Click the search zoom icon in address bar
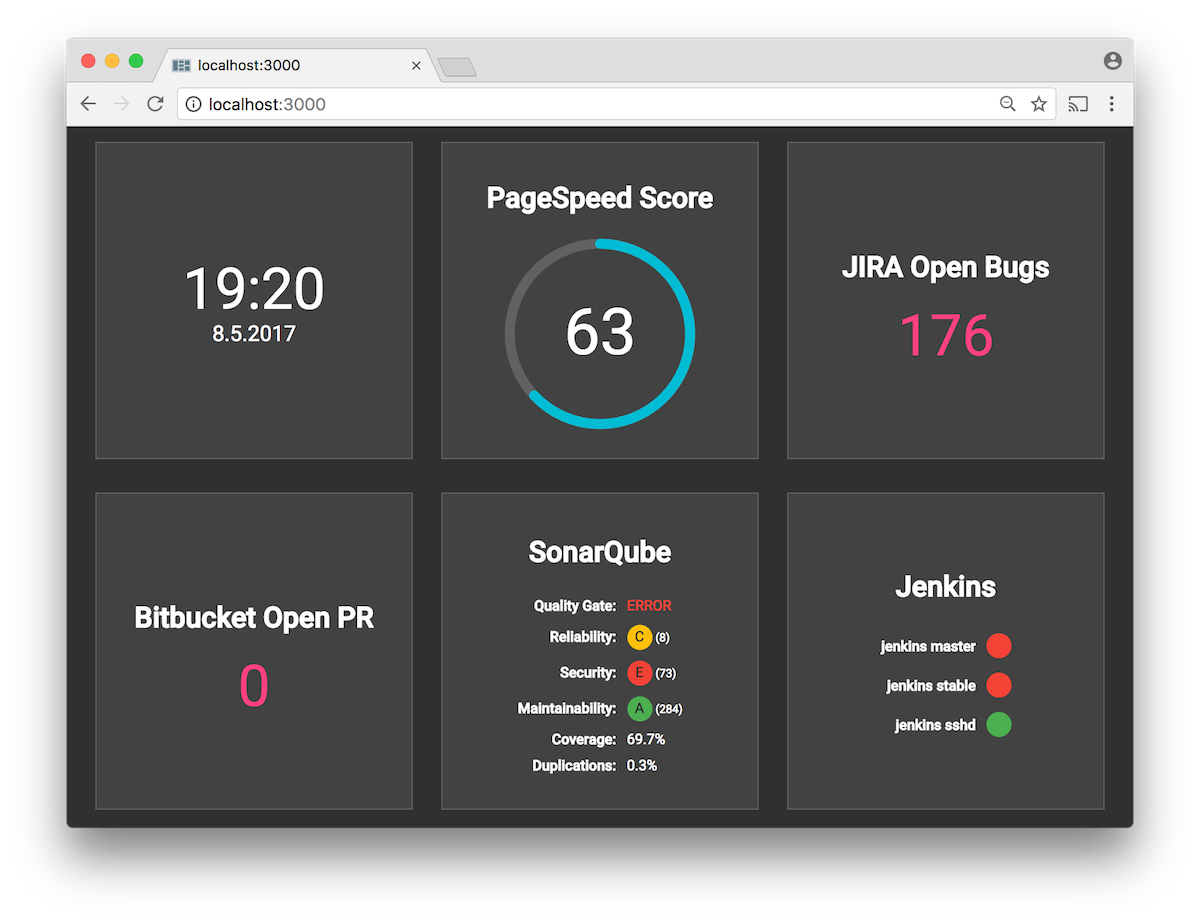This screenshot has width=1200, height=923. coord(1007,103)
